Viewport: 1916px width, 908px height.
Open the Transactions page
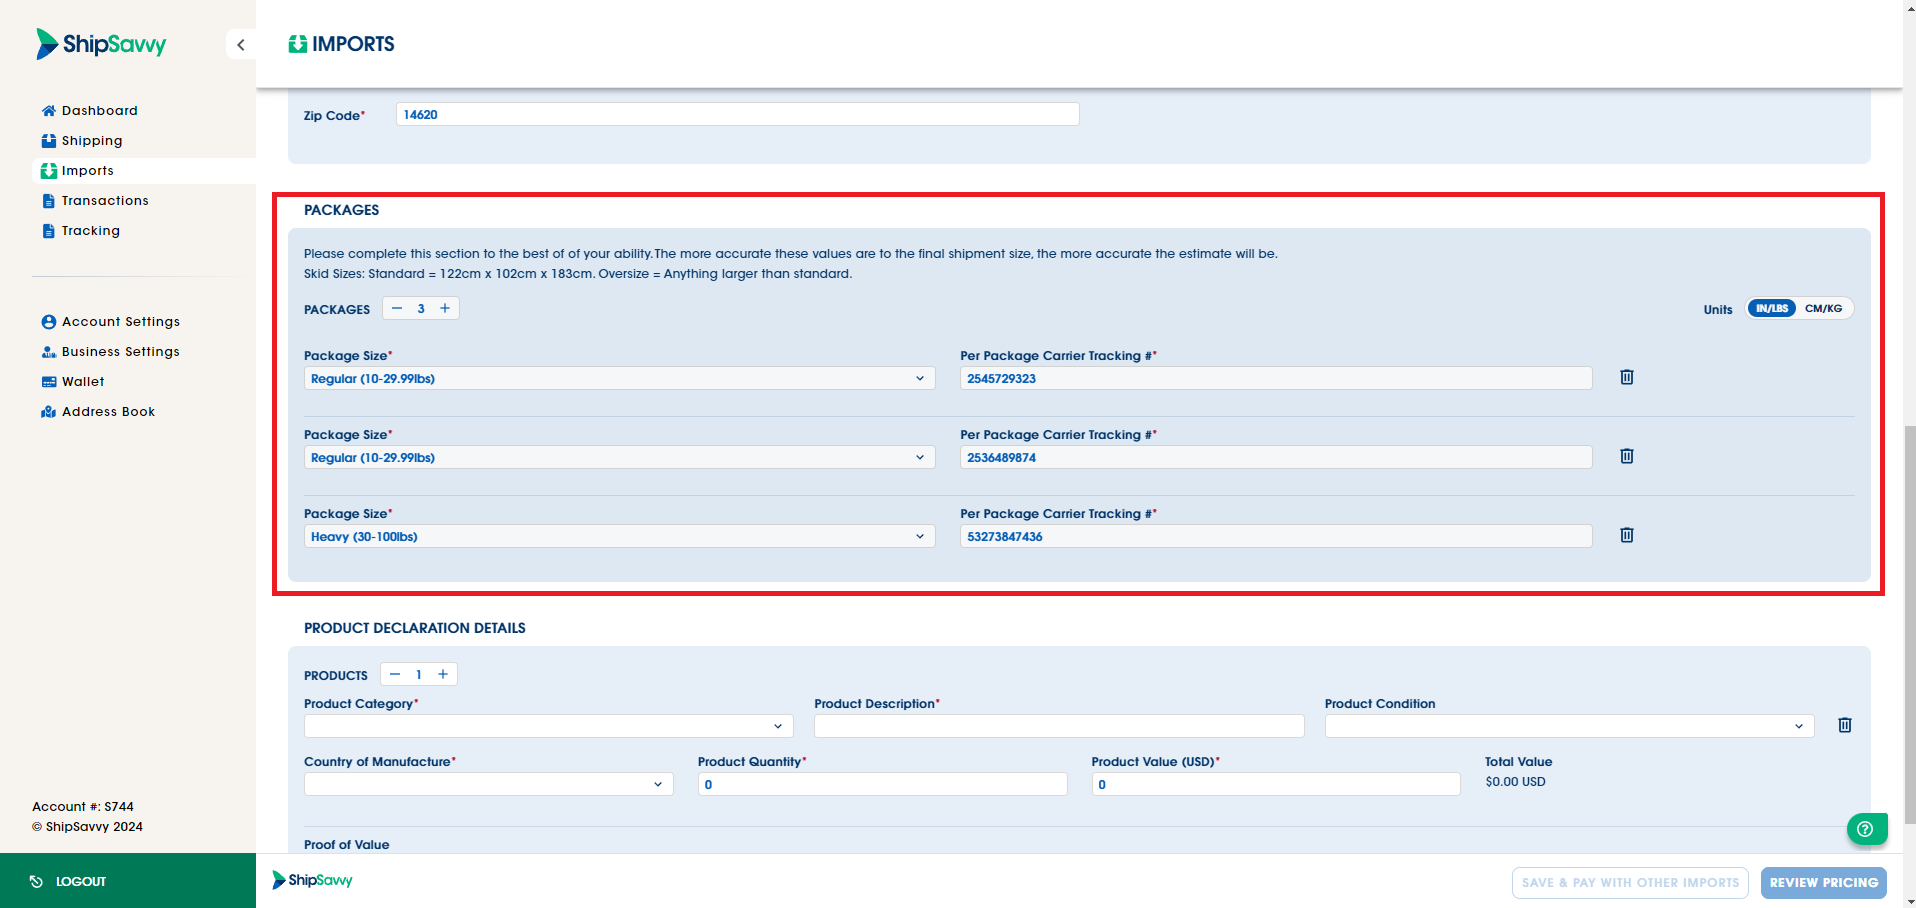[x=105, y=201]
